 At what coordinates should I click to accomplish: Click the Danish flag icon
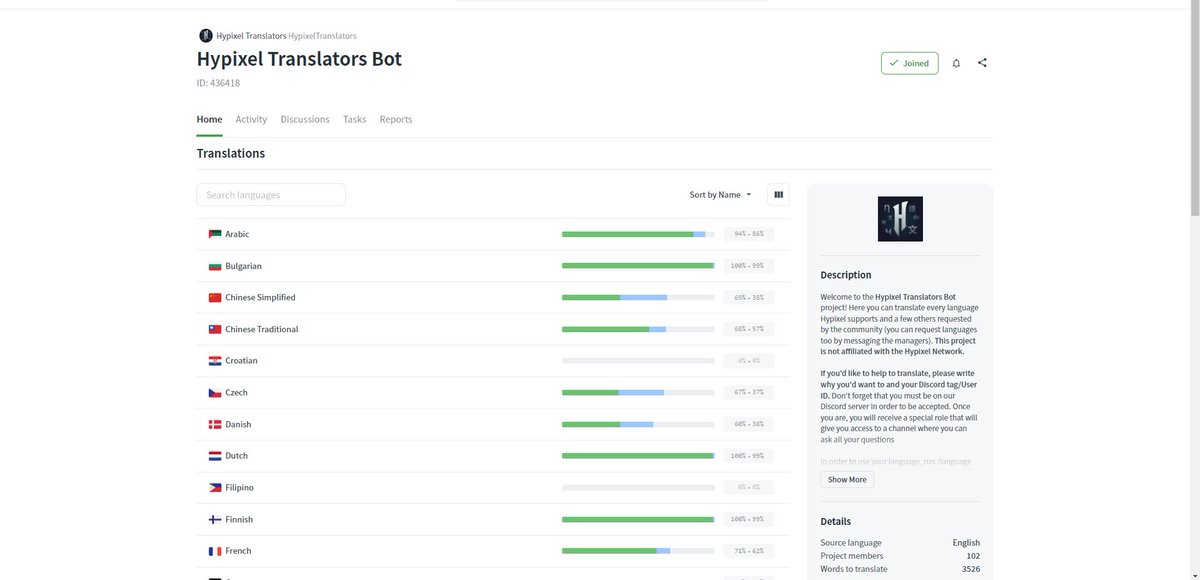click(x=215, y=424)
